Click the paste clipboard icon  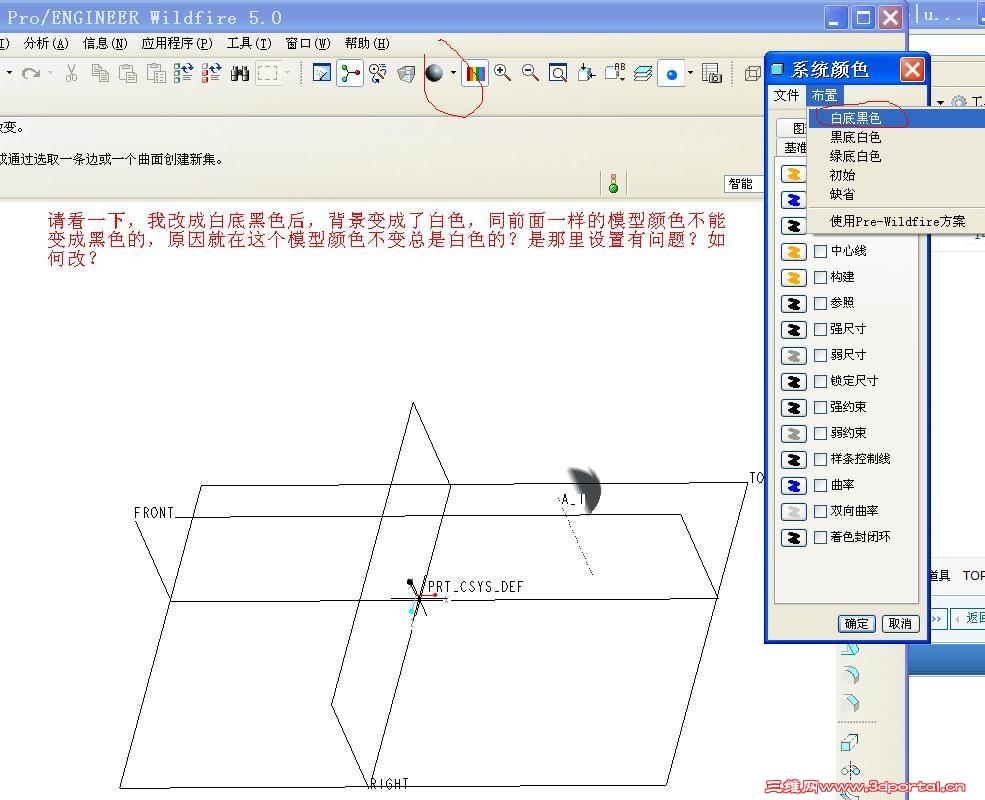(128, 73)
